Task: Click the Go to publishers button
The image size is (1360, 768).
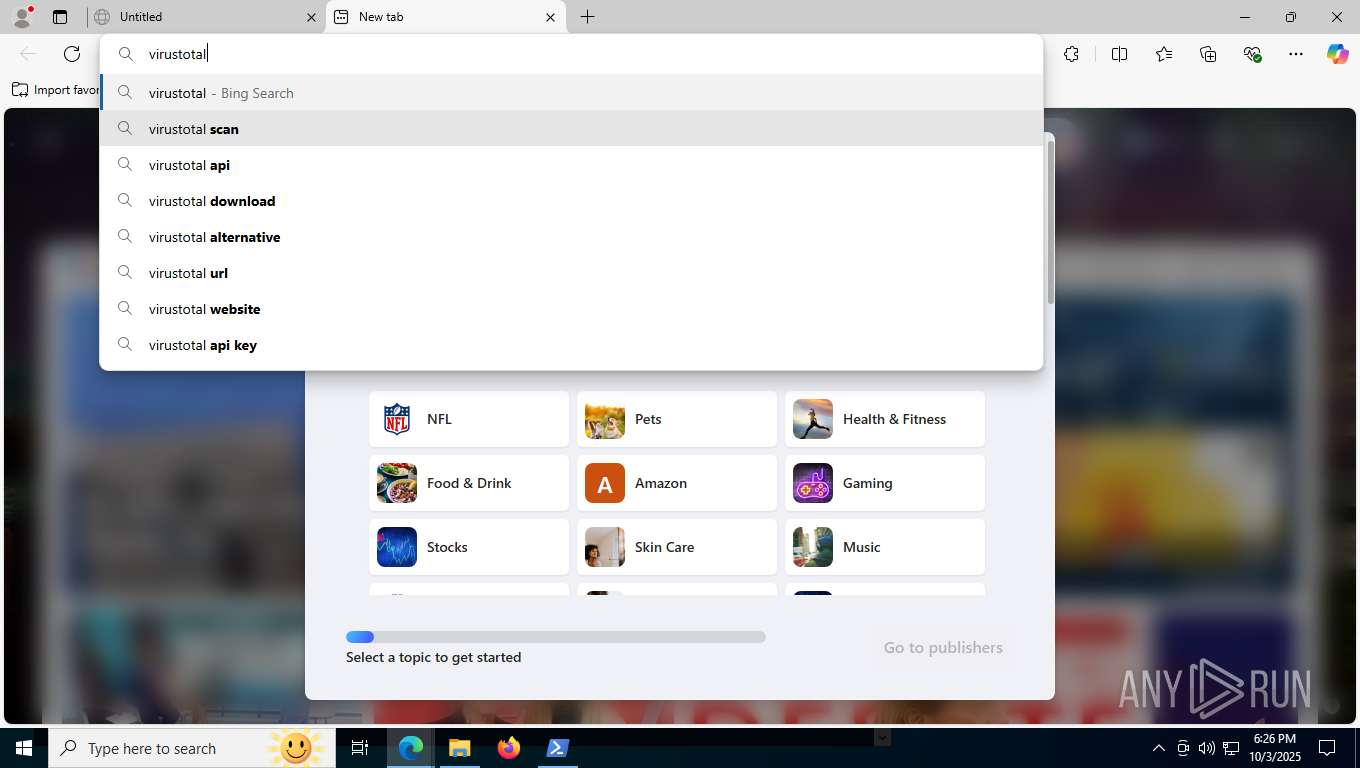Action: pyautogui.click(x=943, y=648)
